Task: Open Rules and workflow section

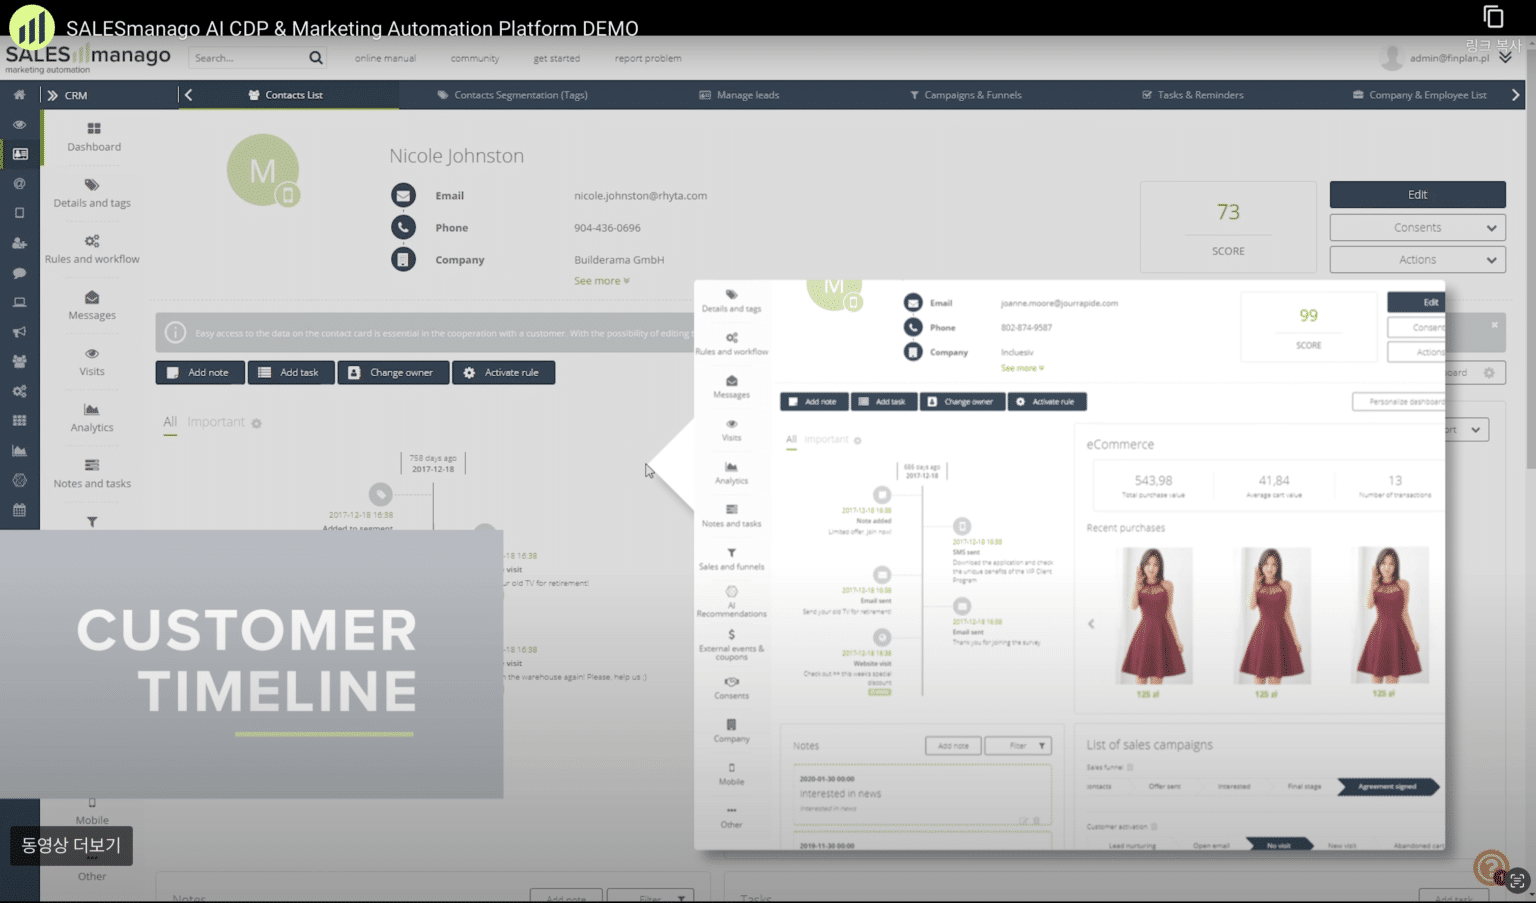Action: pos(92,249)
